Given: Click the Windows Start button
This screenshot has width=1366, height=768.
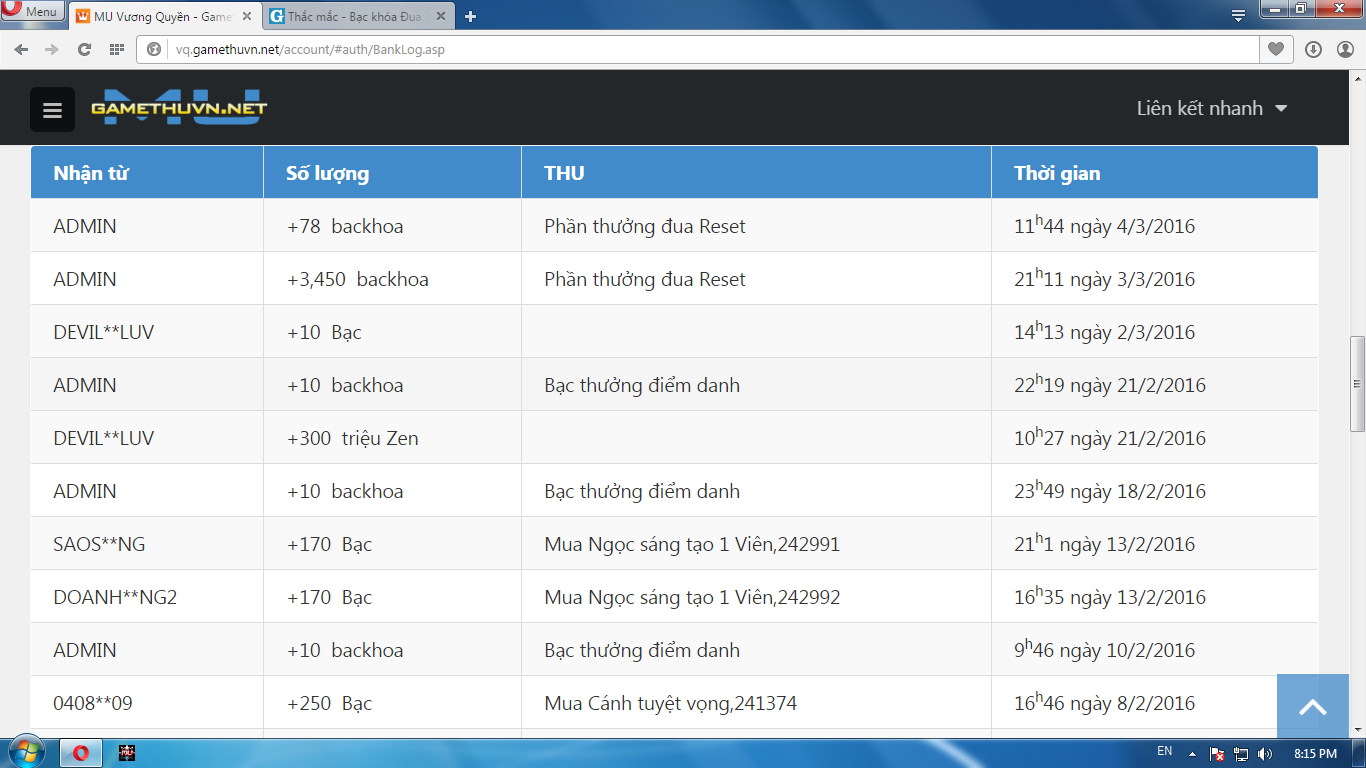Looking at the screenshot, I should [x=25, y=752].
